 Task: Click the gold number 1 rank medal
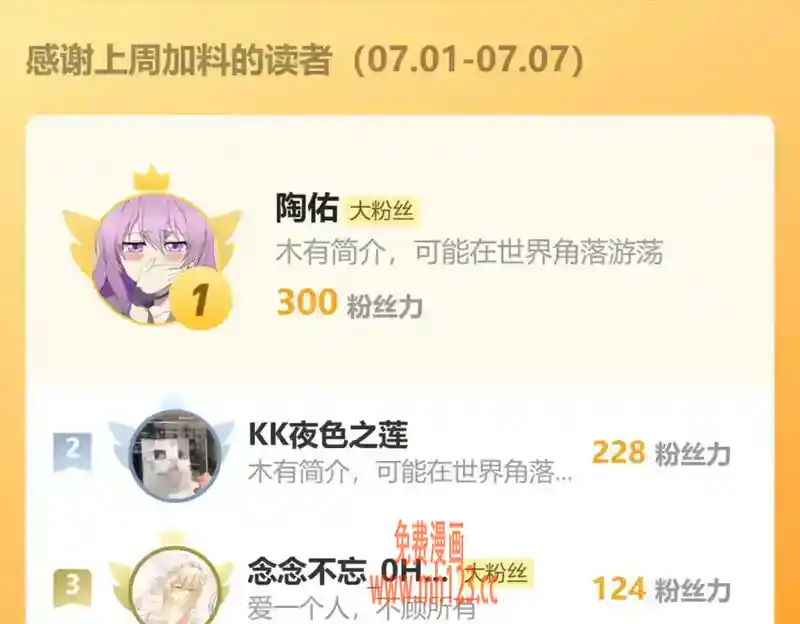[x=201, y=298]
